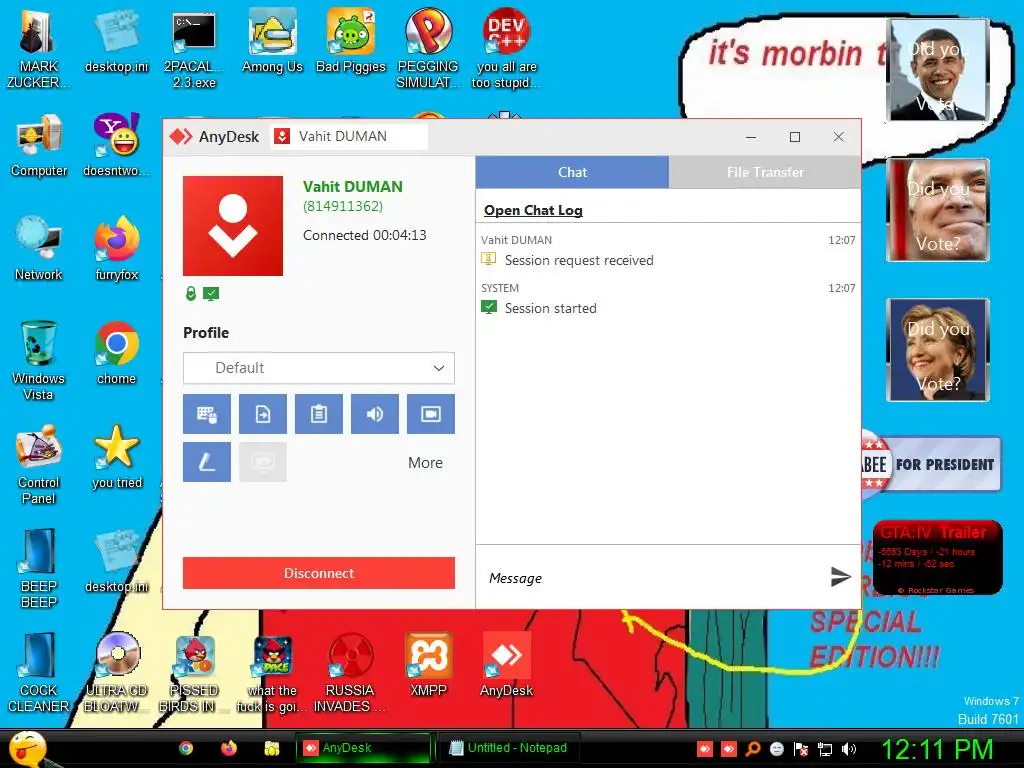1024x768 pixels.
Task: Click the green monitor checkmark status icon
Action: coord(211,294)
